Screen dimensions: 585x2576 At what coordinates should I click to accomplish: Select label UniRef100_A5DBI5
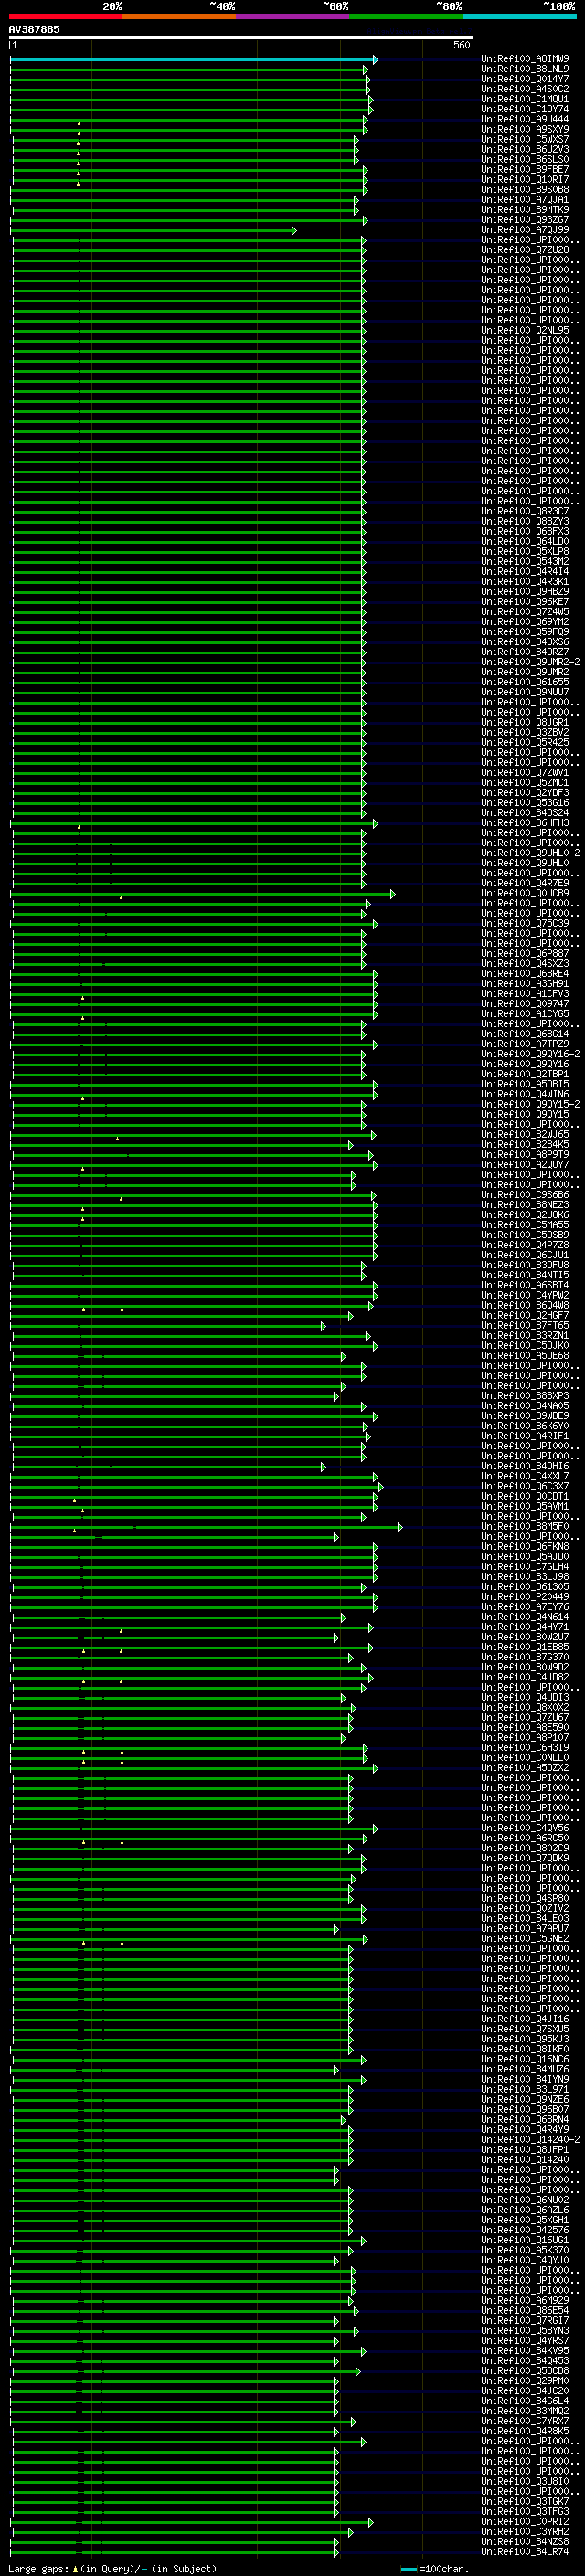pyautogui.click(x=525, y=1084)
